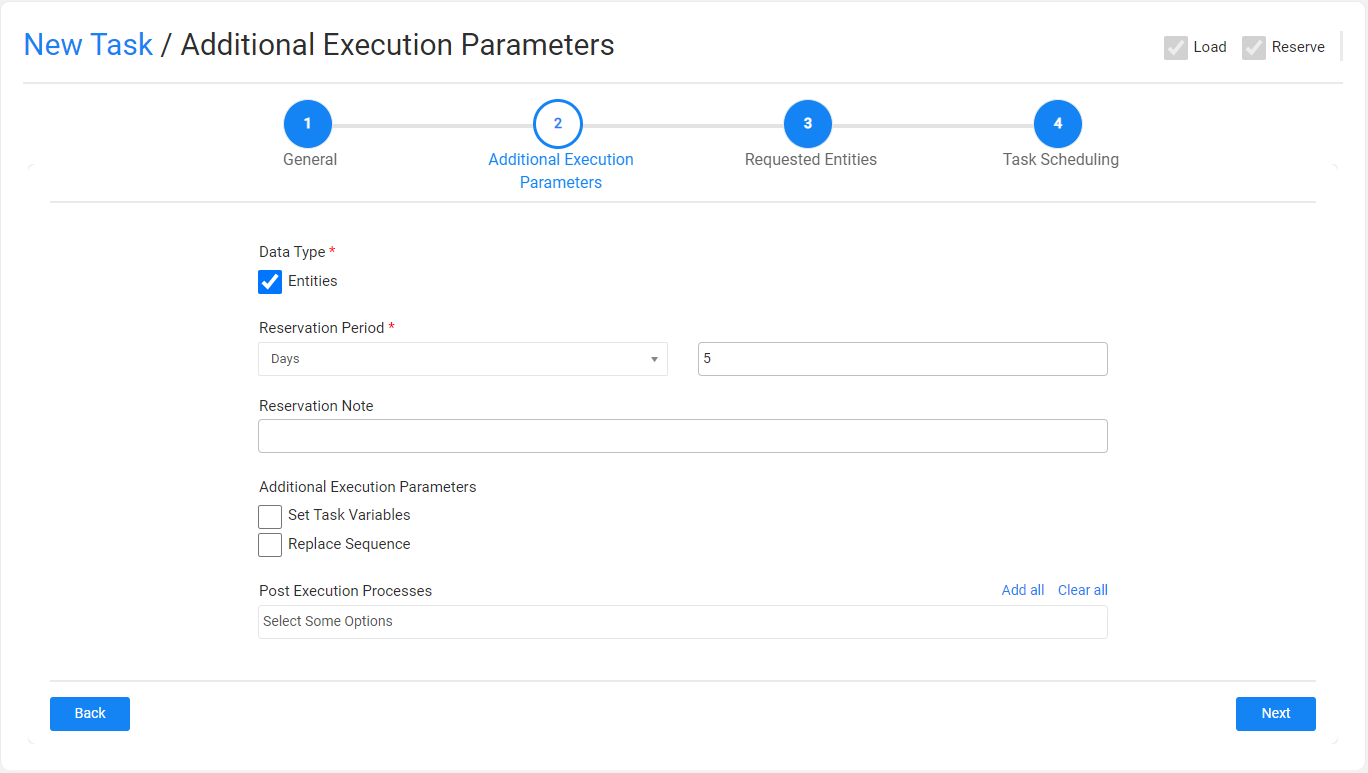Click the Add all link
The image size is (1368, 773).
point(1023,590)
